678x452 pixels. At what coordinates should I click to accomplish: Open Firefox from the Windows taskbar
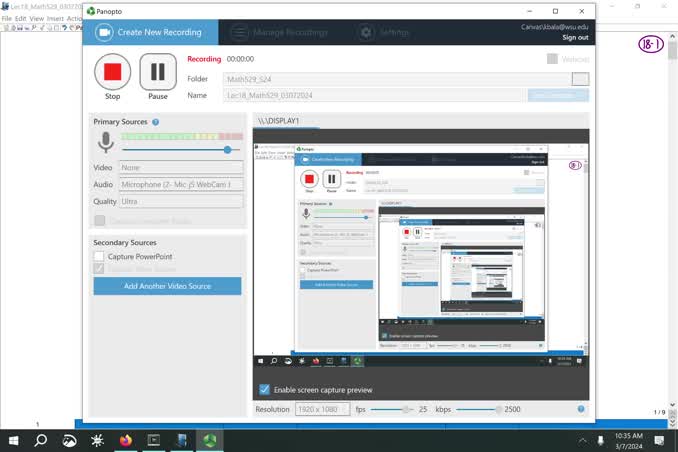[125, 440]
